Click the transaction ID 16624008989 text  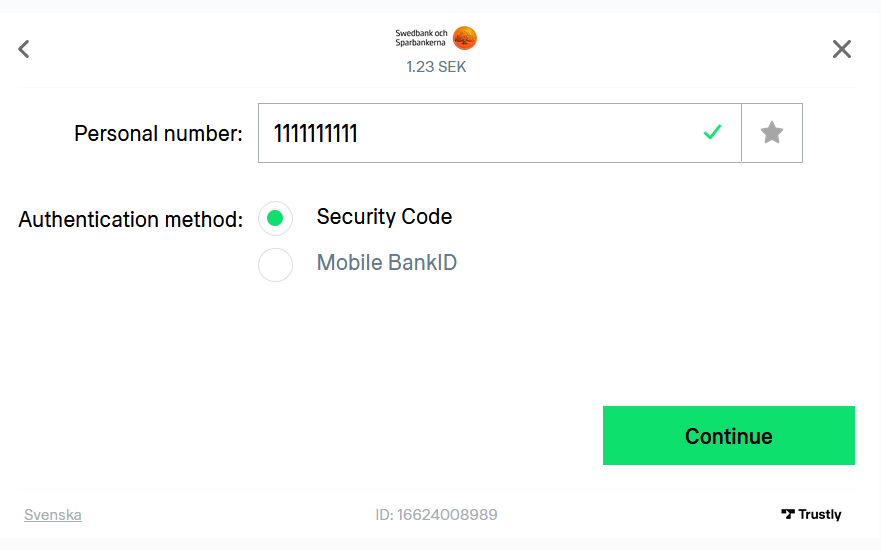point(436,515)
